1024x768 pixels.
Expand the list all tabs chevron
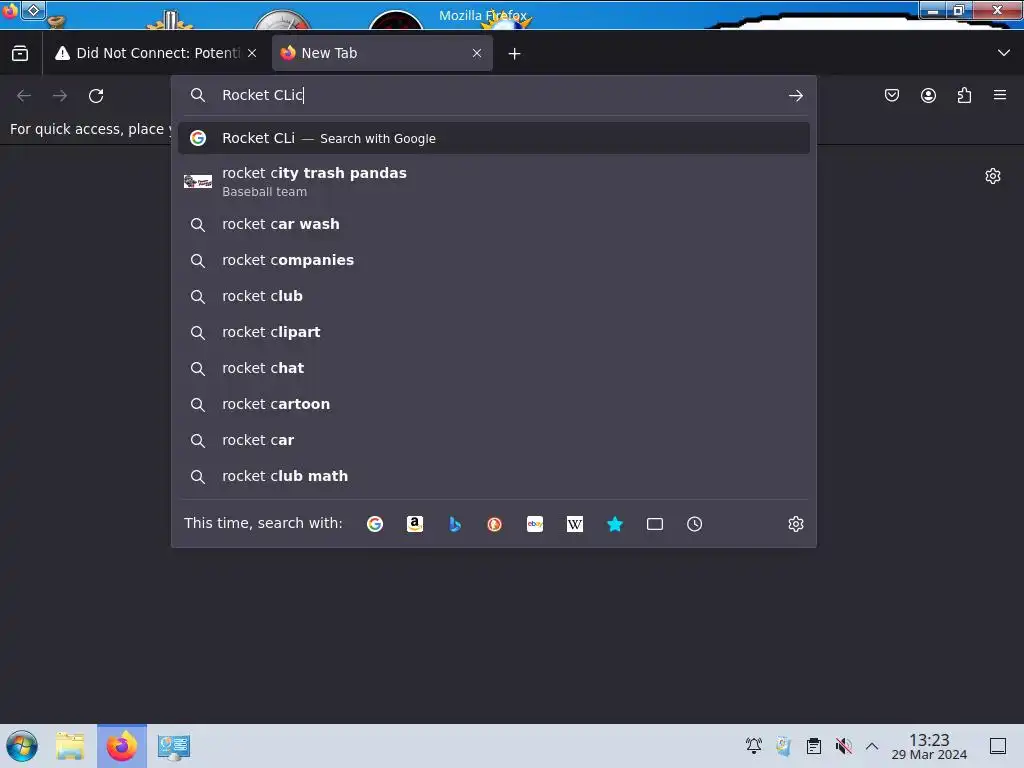tap(1004, 53)
